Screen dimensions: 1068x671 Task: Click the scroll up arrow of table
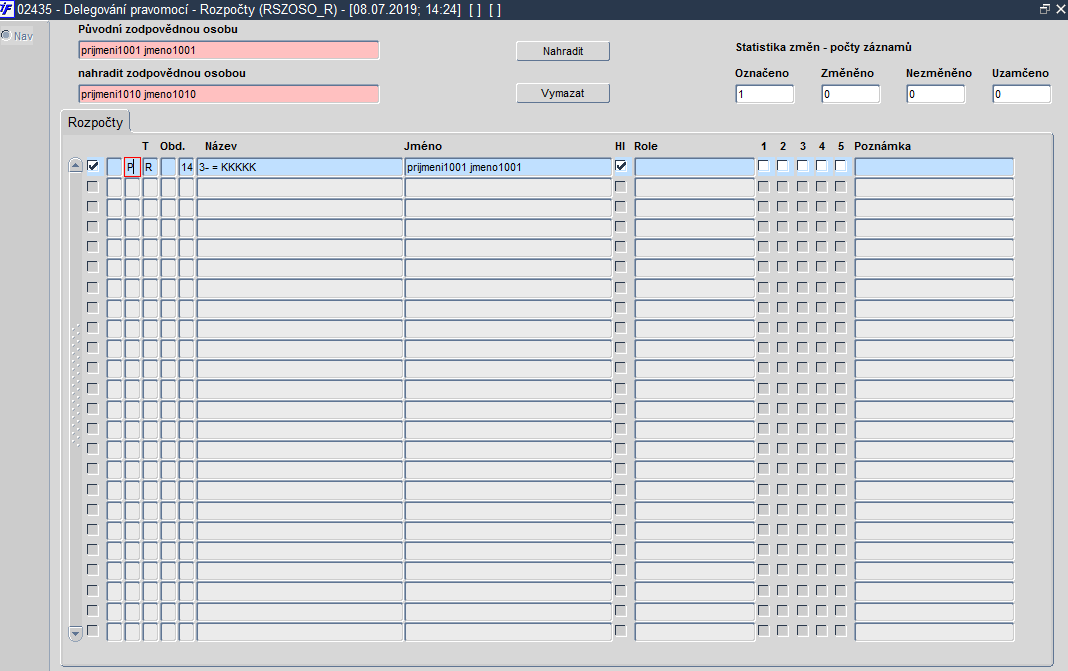coord(76,166)
